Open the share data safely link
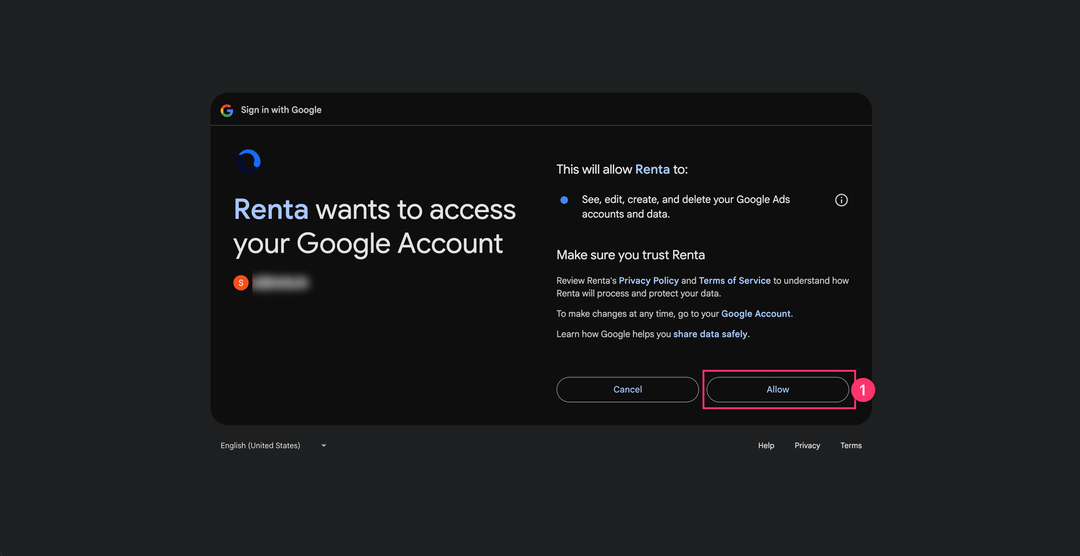This screenshot has height=556, width=1080. pyautogui.click(x=710, y=334)
